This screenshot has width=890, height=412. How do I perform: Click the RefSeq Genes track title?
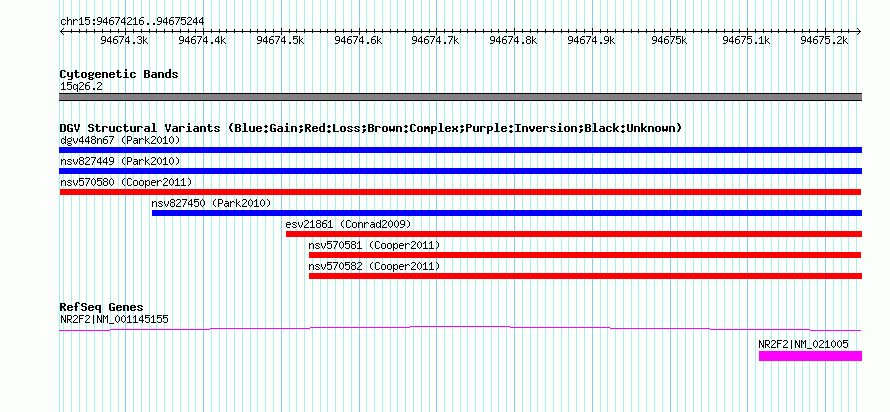[x=102, y=307]
